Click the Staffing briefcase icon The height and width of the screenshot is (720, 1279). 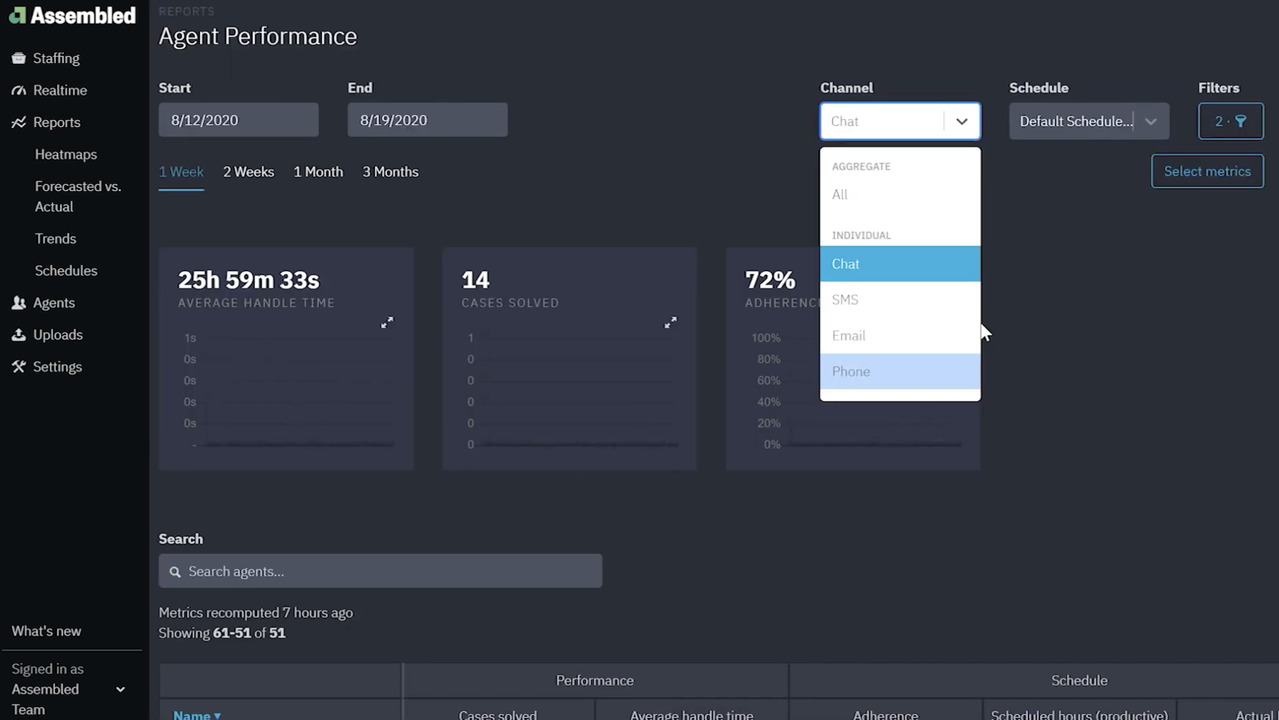[18, 58]
